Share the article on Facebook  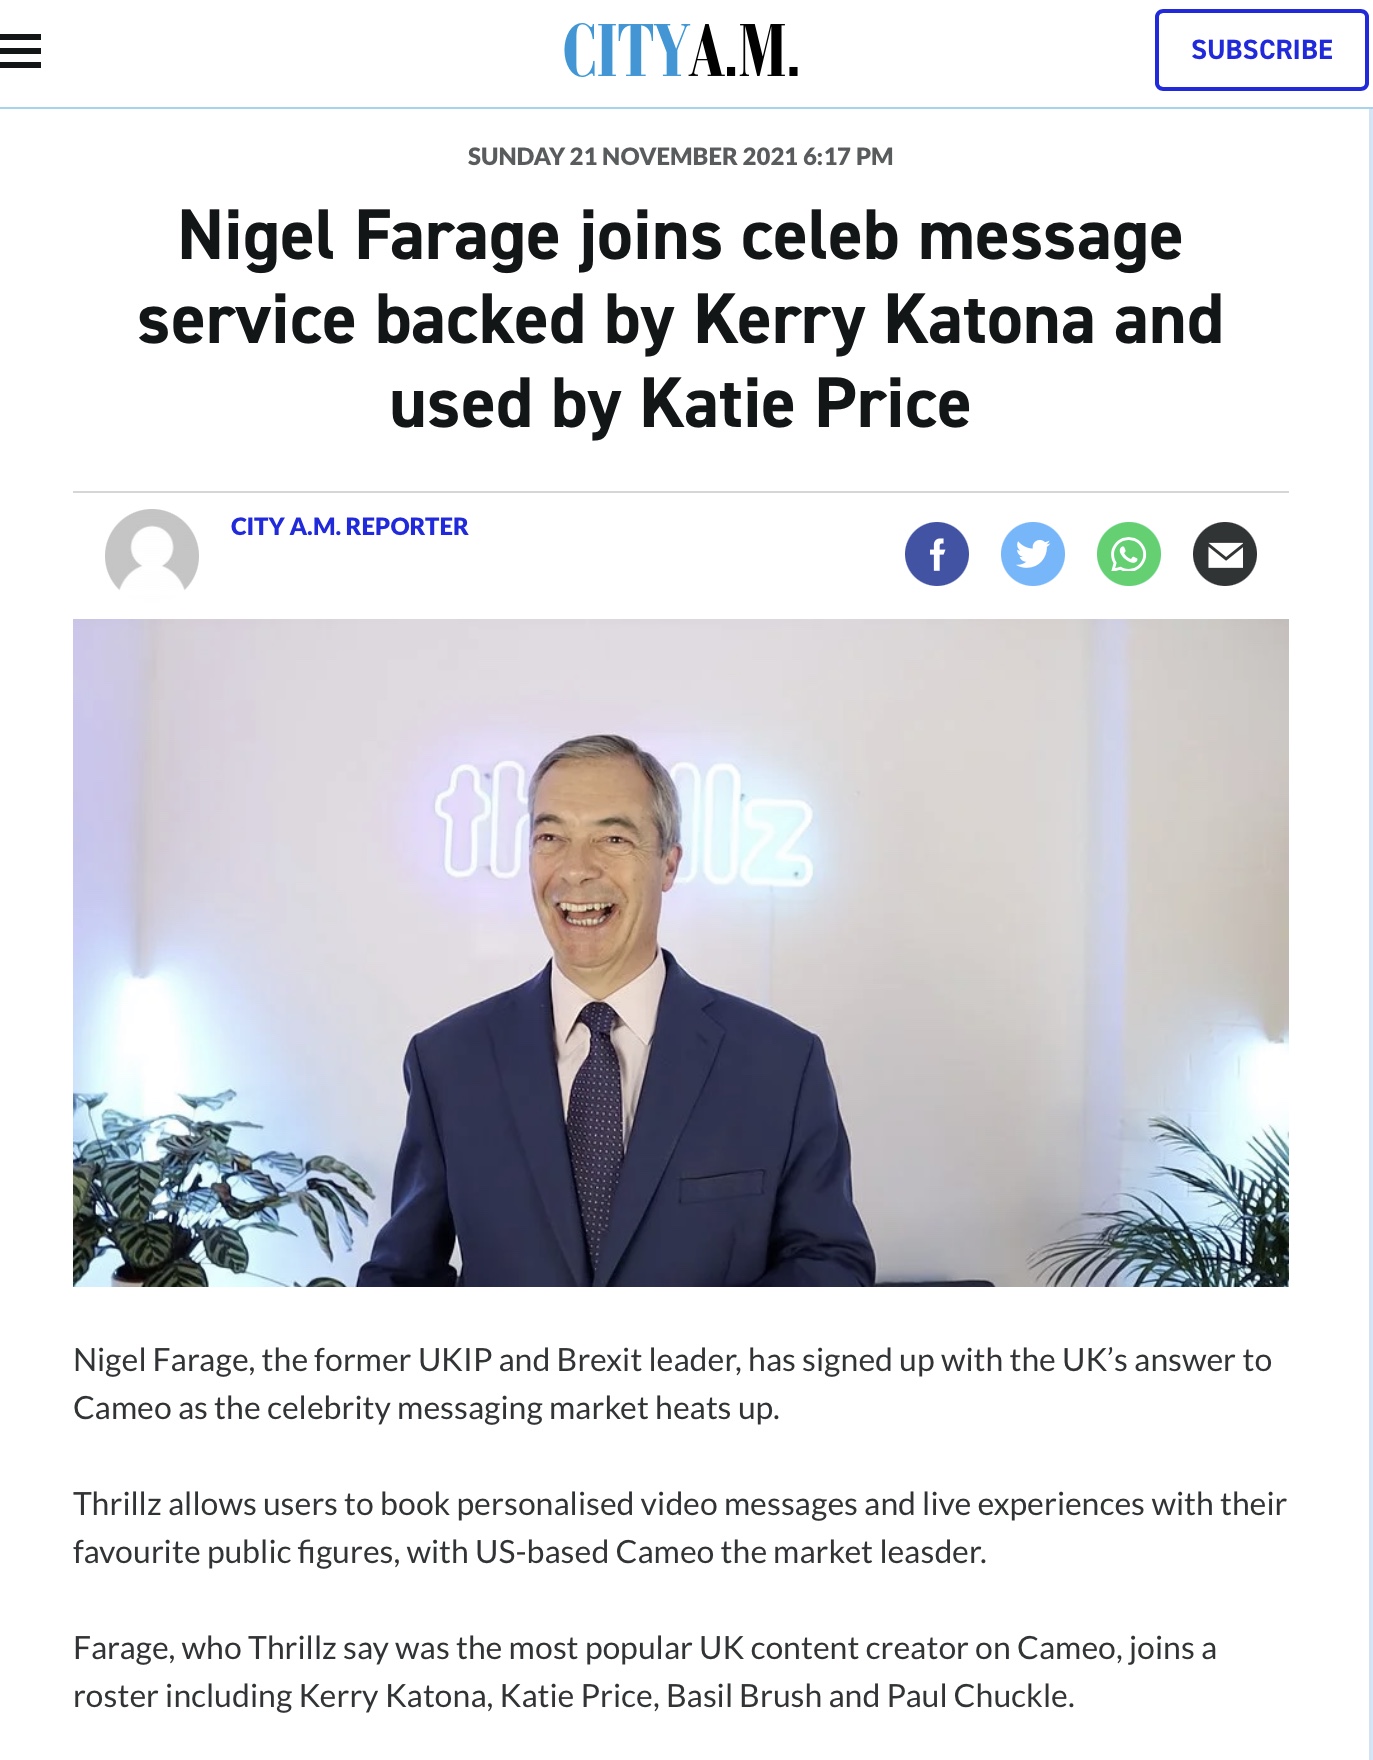(937, 554)
